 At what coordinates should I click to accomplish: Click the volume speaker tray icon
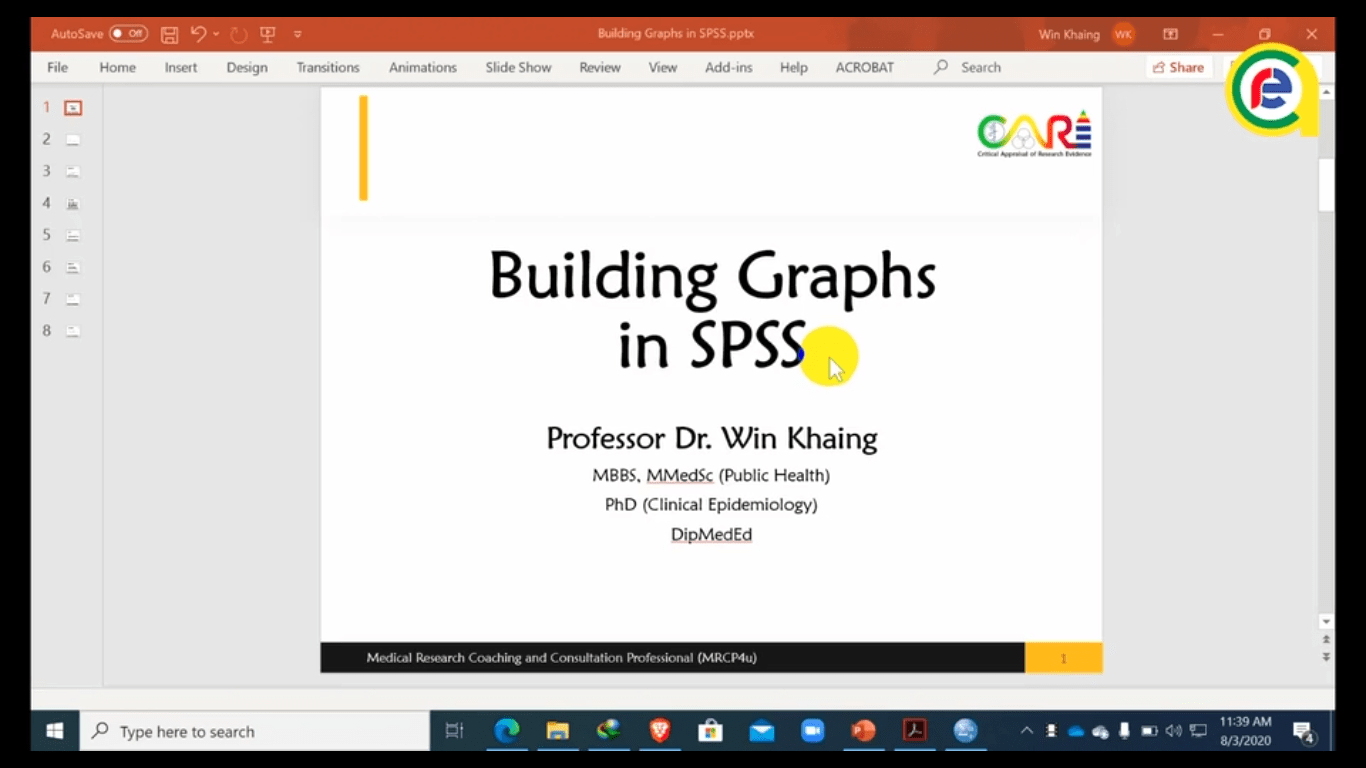pyautogui.click(x=1174, y=731)
